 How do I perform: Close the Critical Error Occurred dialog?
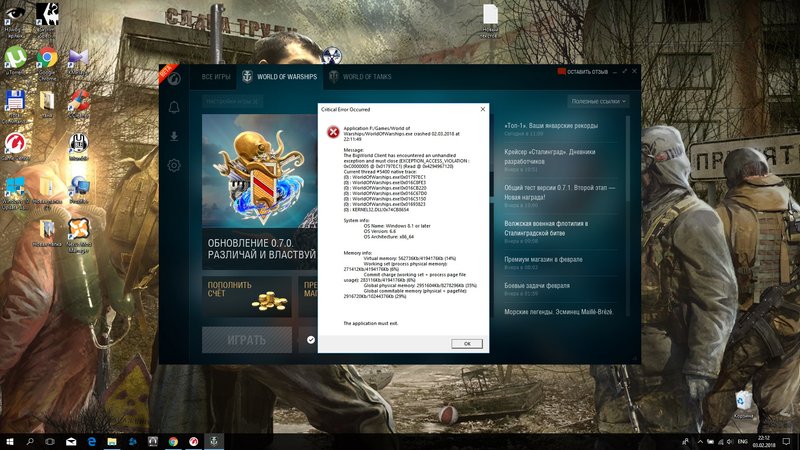pos(483,109)
